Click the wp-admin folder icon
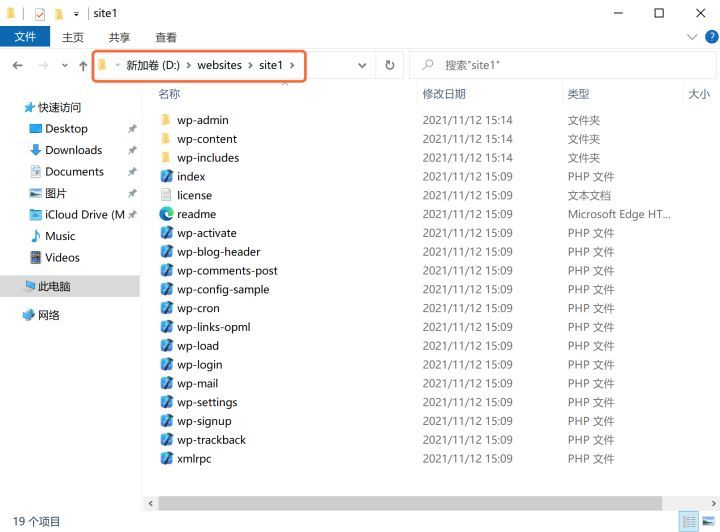Image resolution: width=720 pixels, height=532 pixels. (166, 120)
